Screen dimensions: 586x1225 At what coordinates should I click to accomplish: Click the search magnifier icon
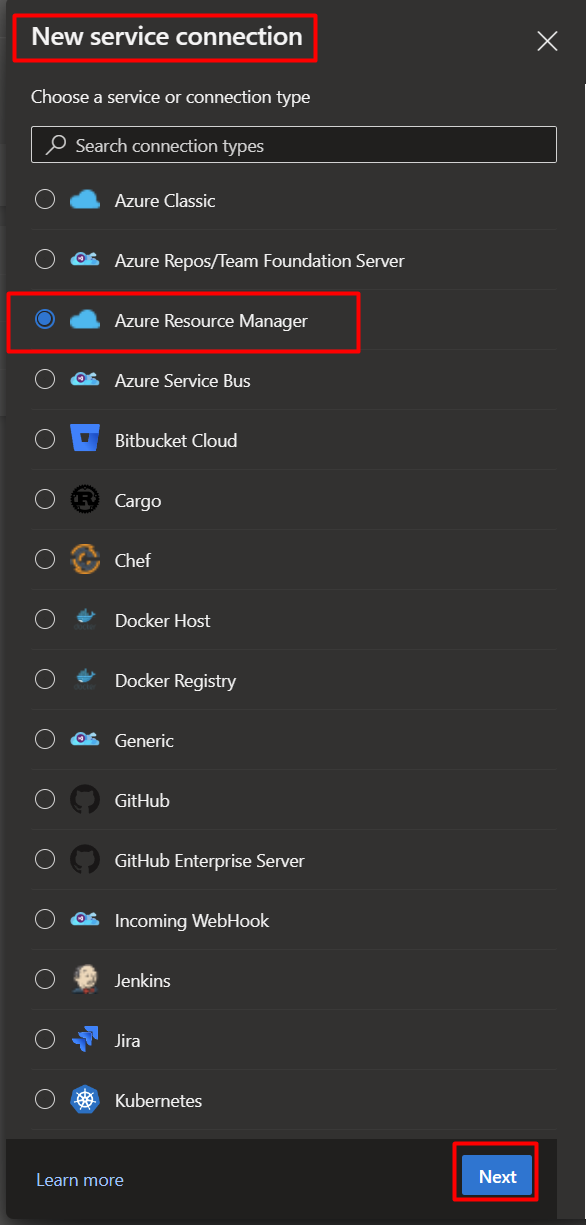coord(57,145)
